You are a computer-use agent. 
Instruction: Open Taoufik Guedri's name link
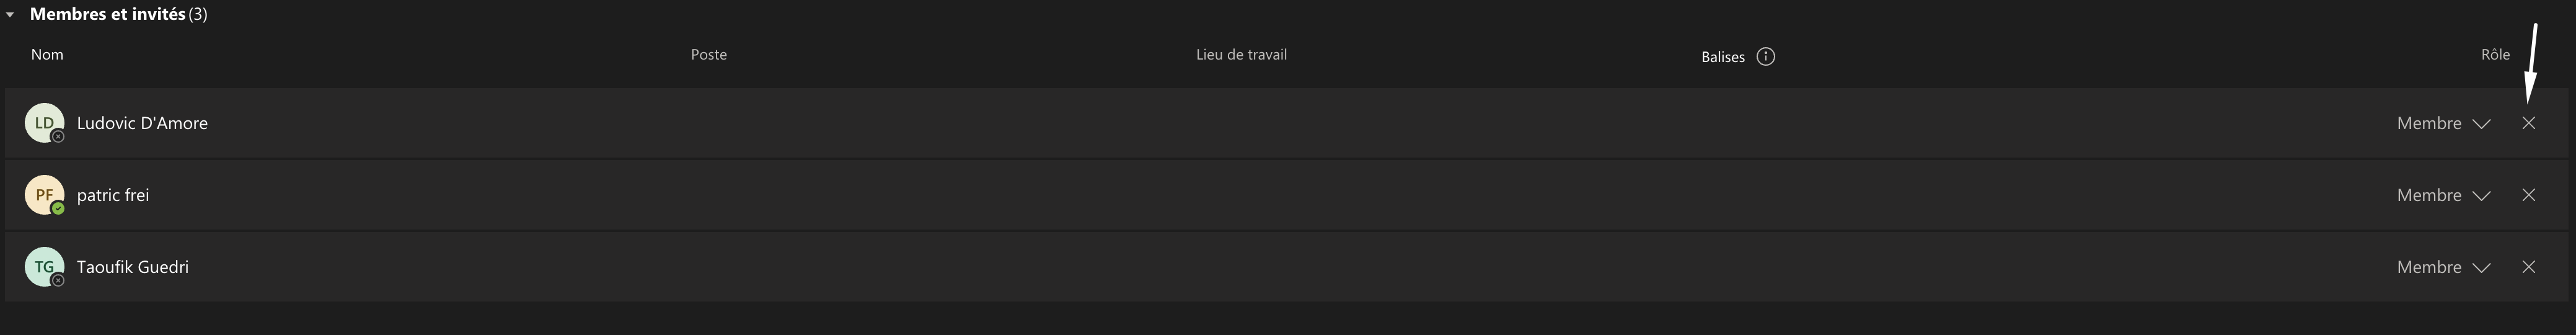(133, 267)
